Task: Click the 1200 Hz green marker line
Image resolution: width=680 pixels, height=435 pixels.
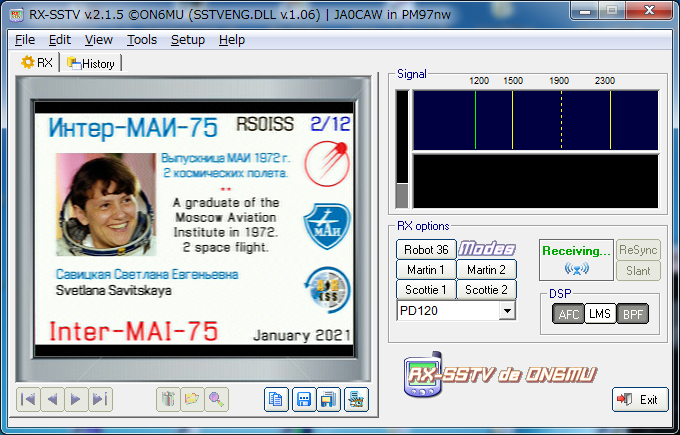Action: pos(475,120)
